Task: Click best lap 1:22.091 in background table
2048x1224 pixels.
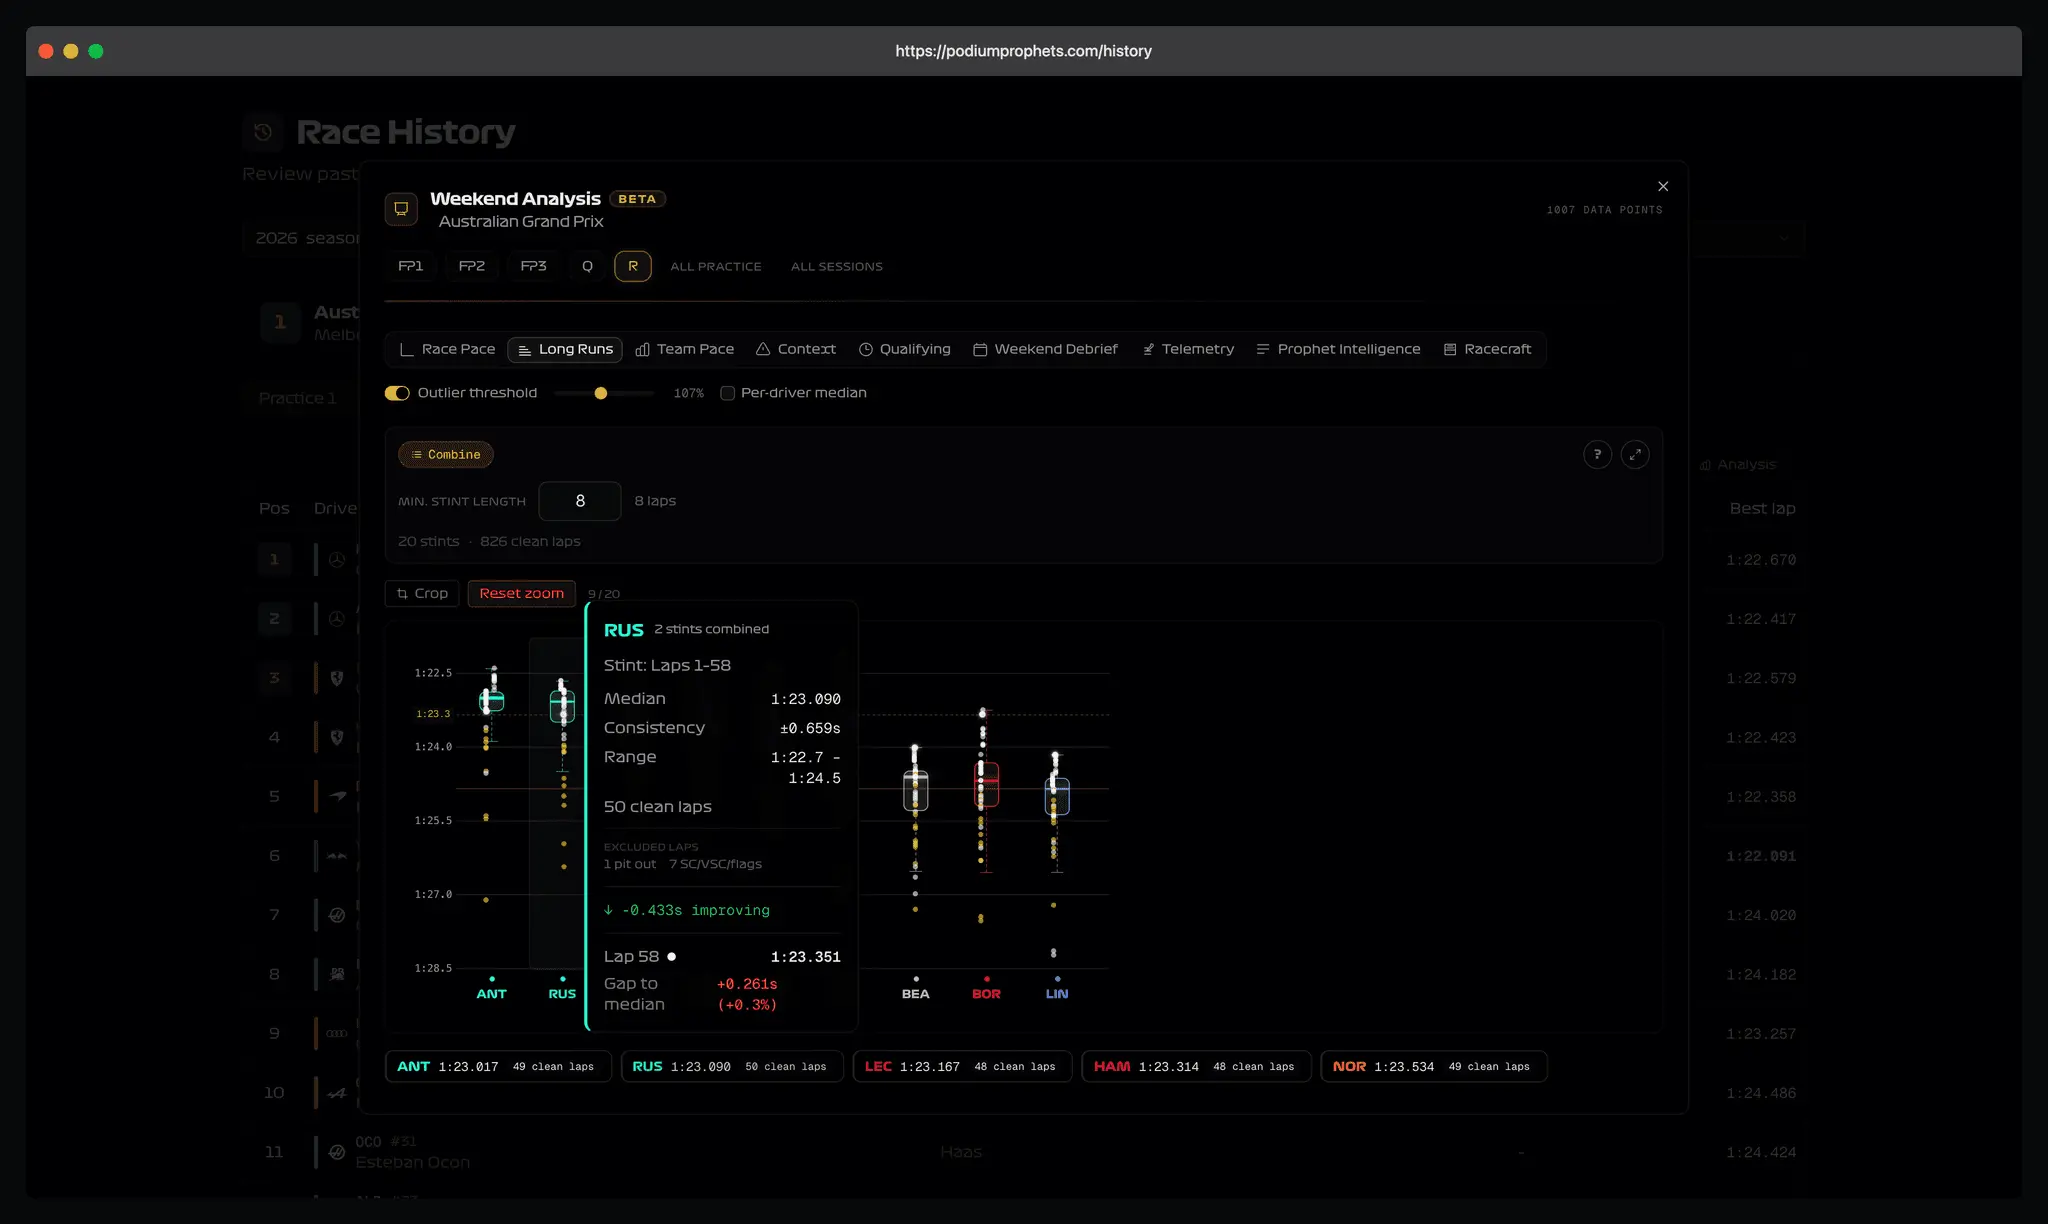Action: pos(1761,856)
